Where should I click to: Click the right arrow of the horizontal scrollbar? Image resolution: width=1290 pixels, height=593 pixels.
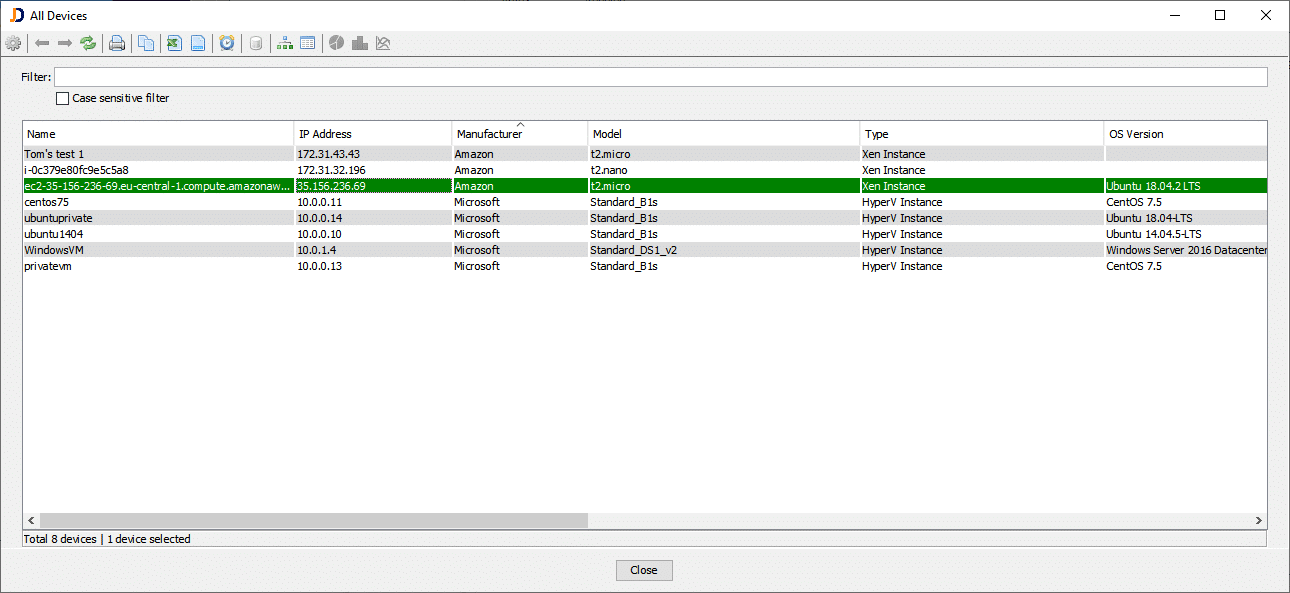click(1259, 520)
